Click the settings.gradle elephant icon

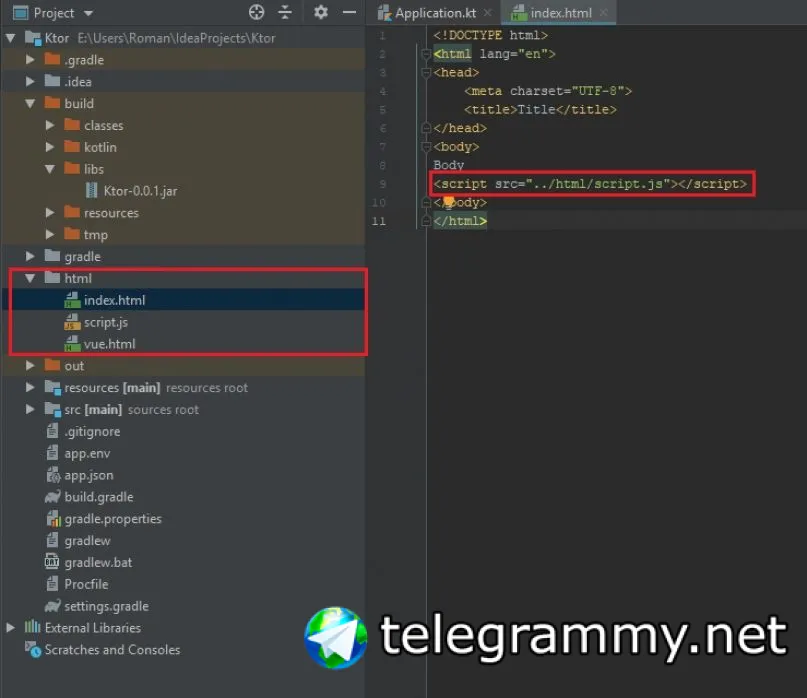[52, 606]
